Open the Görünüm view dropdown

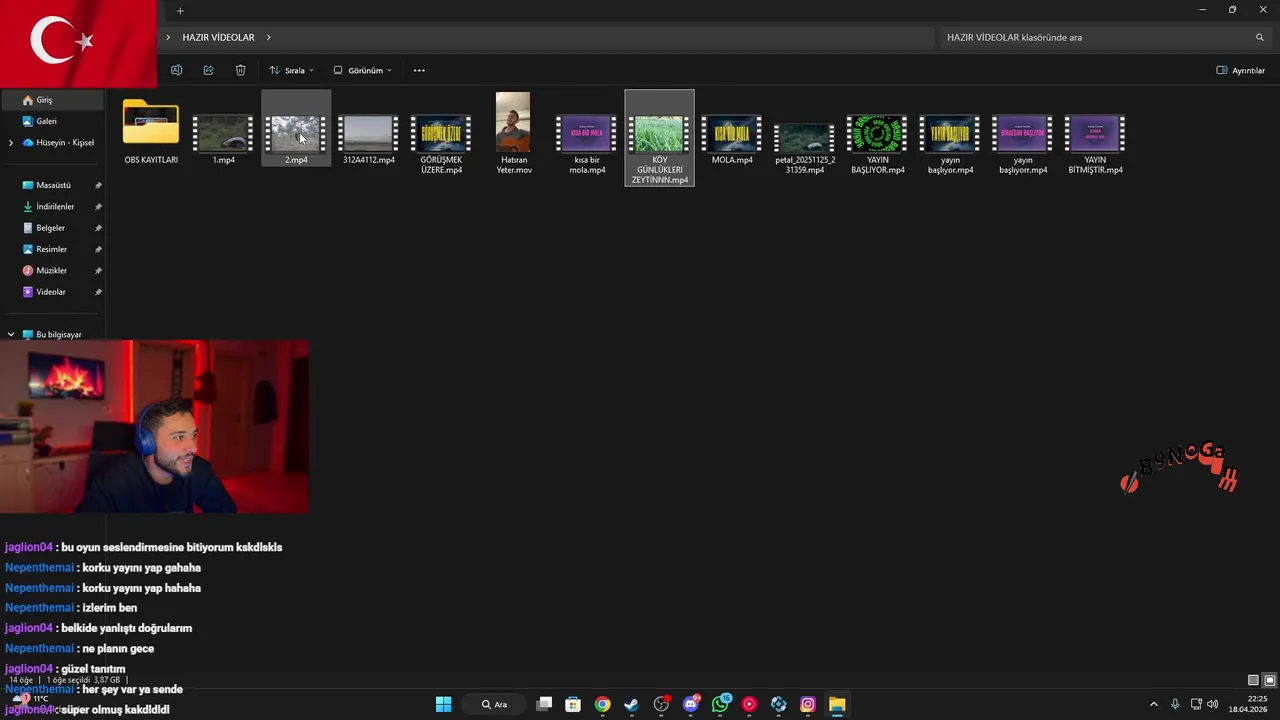click(362, 71)
